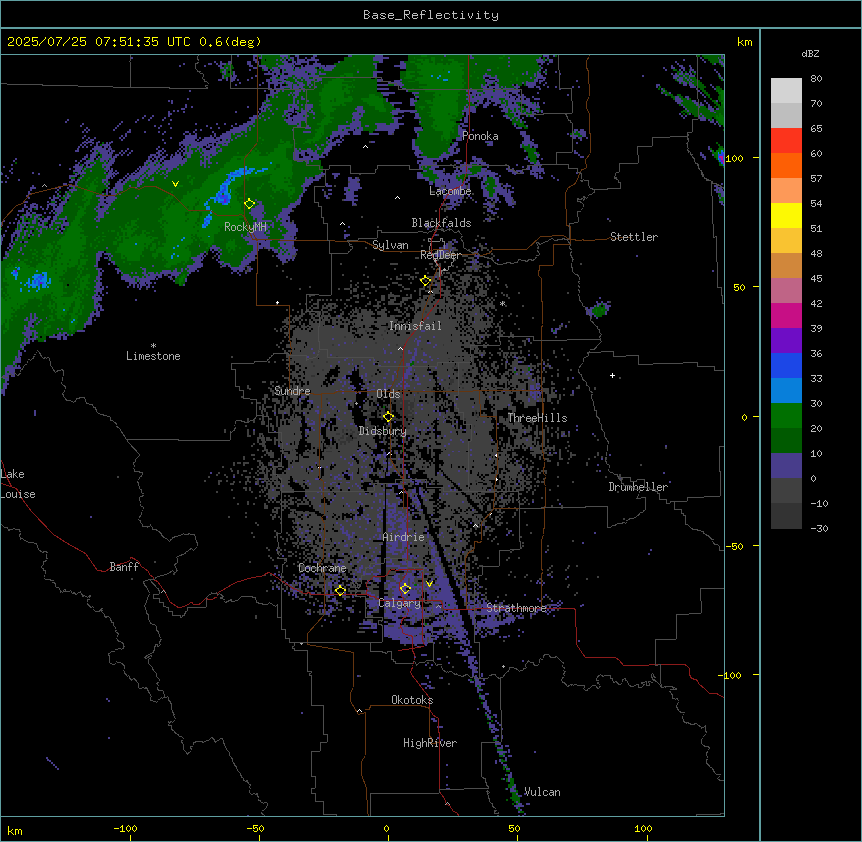The width and height of the screenshot is (862, 842).
Task: Select the slate 0-10 dBZ legend swatch
Action: [786, 466]
